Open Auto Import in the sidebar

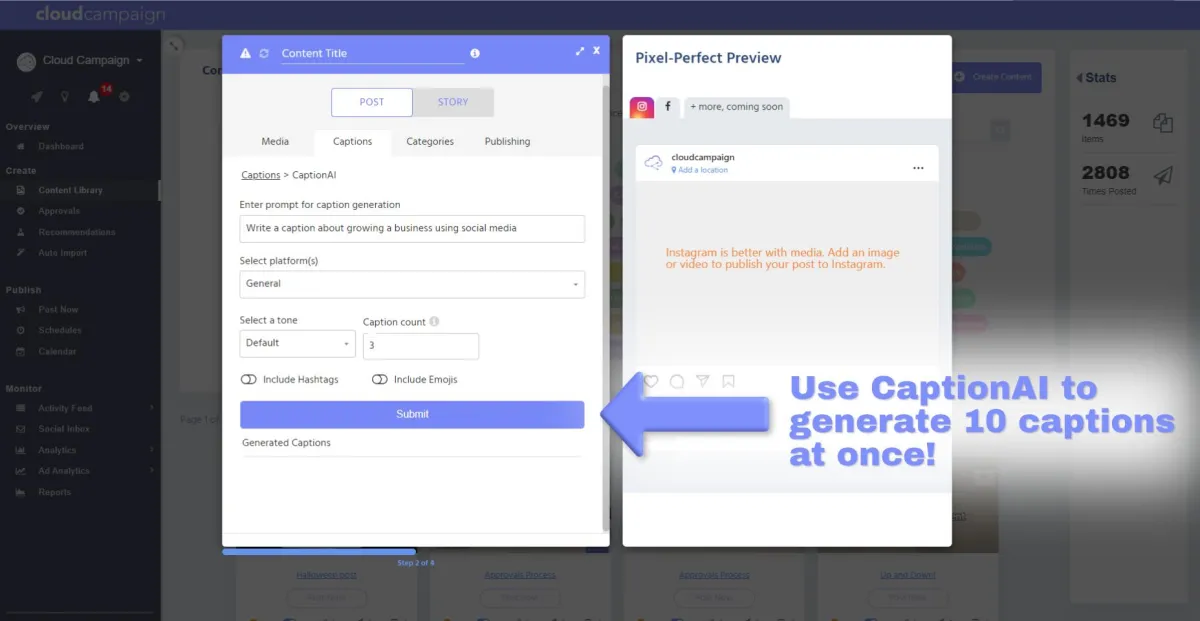coord(63,253)
